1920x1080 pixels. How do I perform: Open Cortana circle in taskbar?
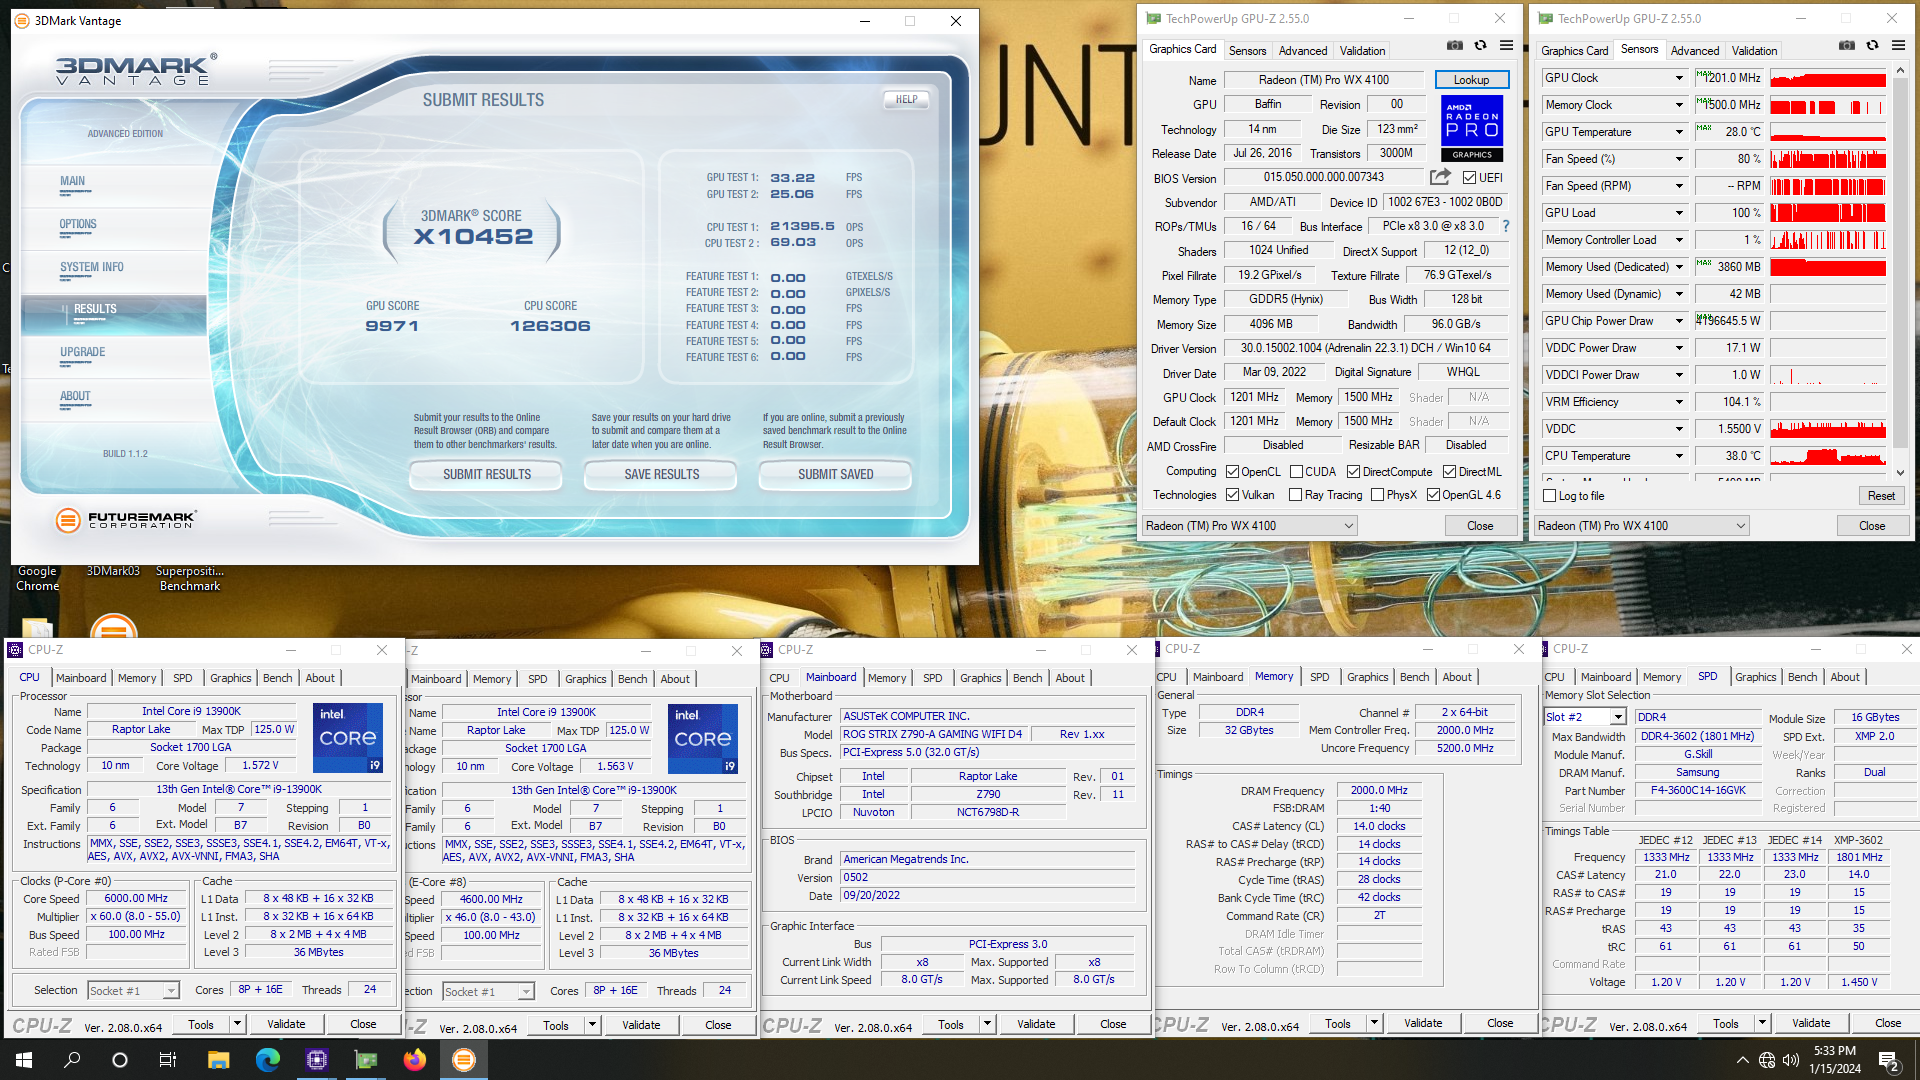point(120,1060)
